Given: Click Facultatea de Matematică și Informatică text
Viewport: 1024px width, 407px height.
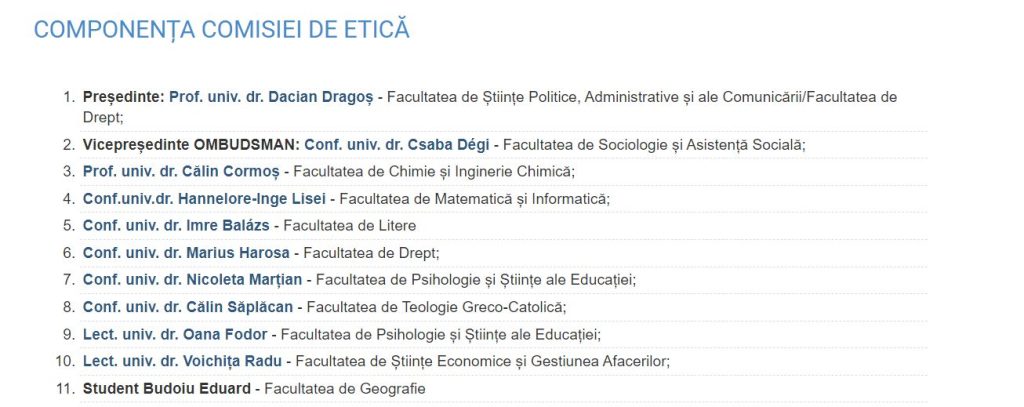Looking at the screenshot, I should click(474, 199).
